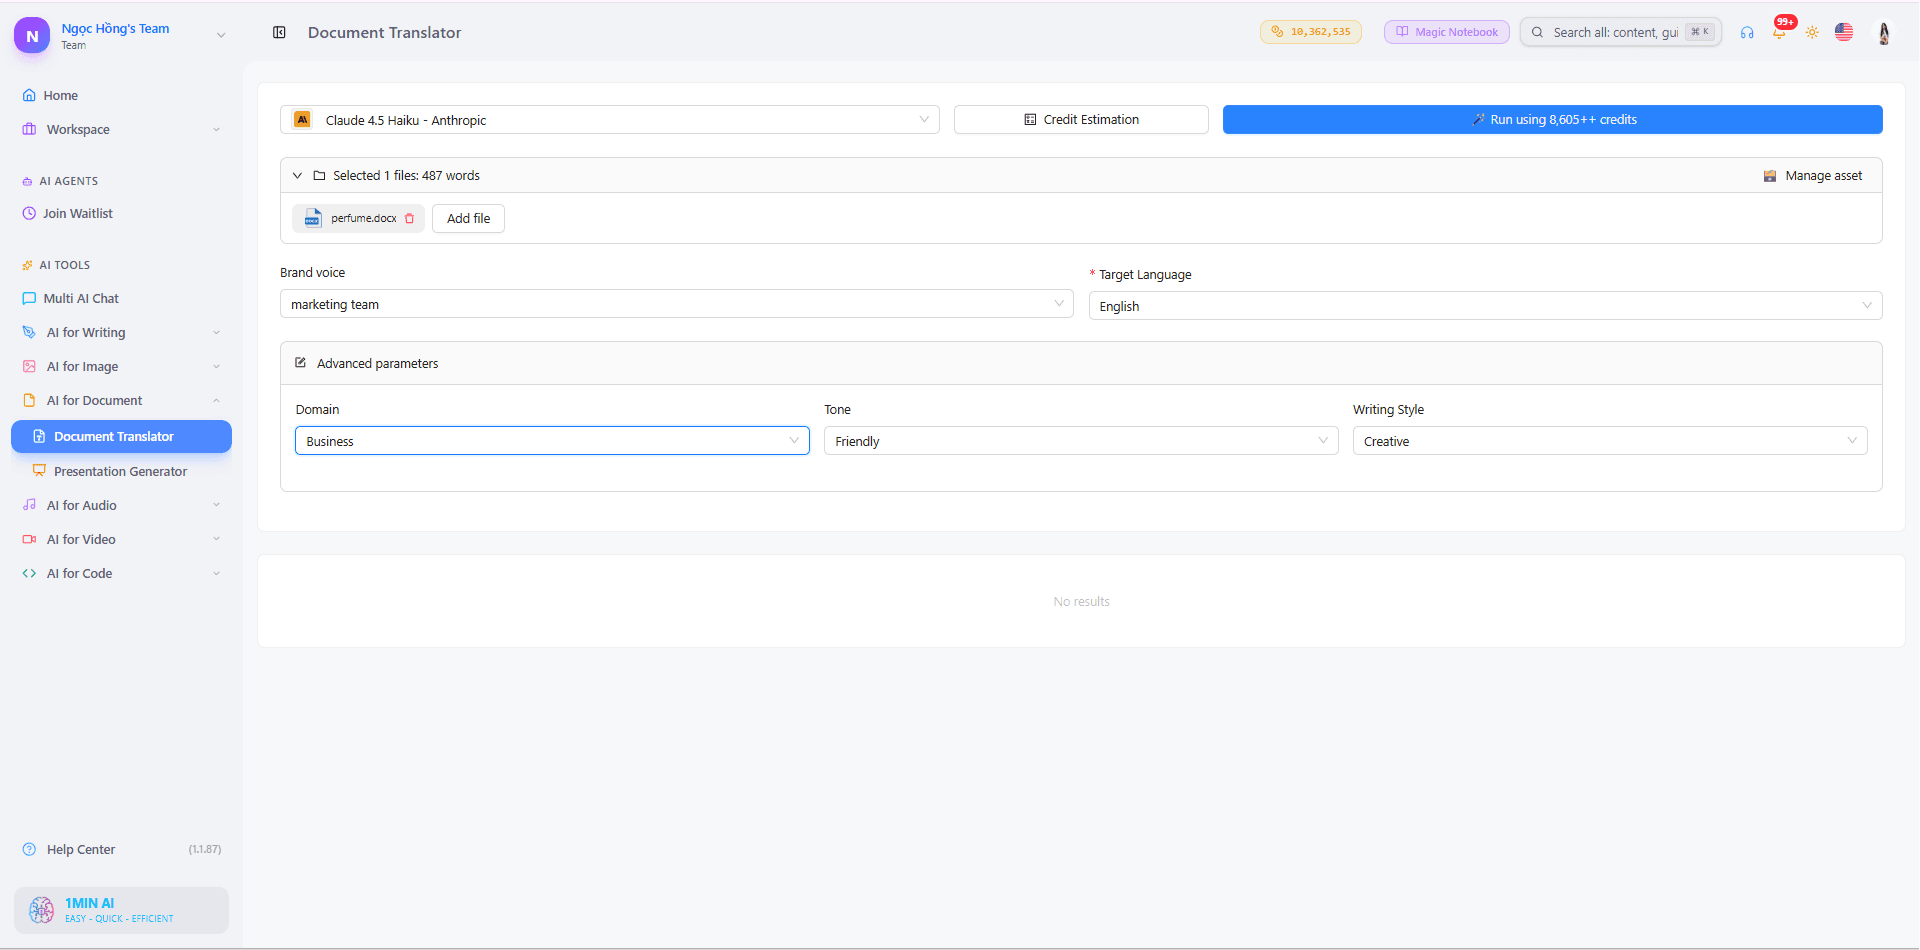Expand the Ngọc Hồng's Team switcher chevron
The height and width of the screenshot is (950, 1920).
click(x=221, y=35)
